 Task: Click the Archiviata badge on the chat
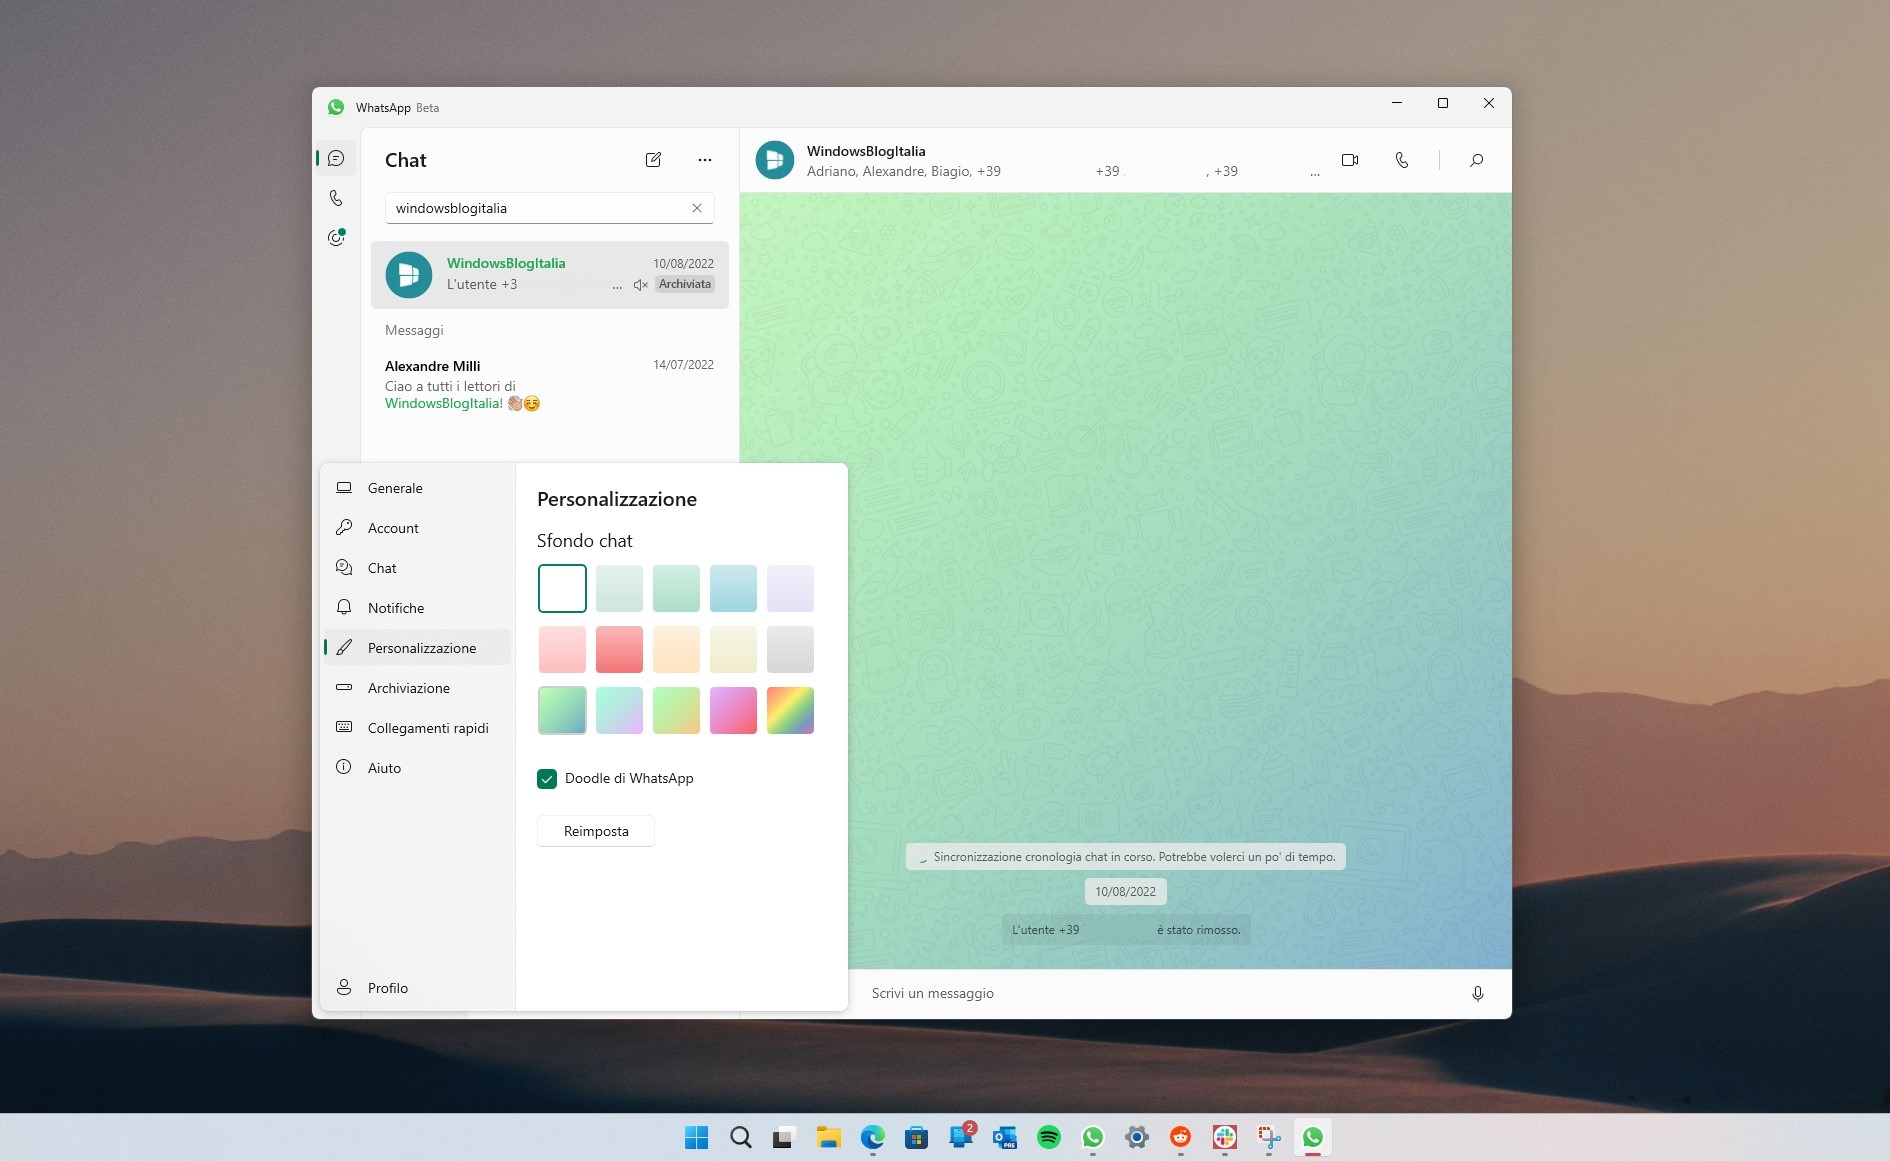coord(685,284)
